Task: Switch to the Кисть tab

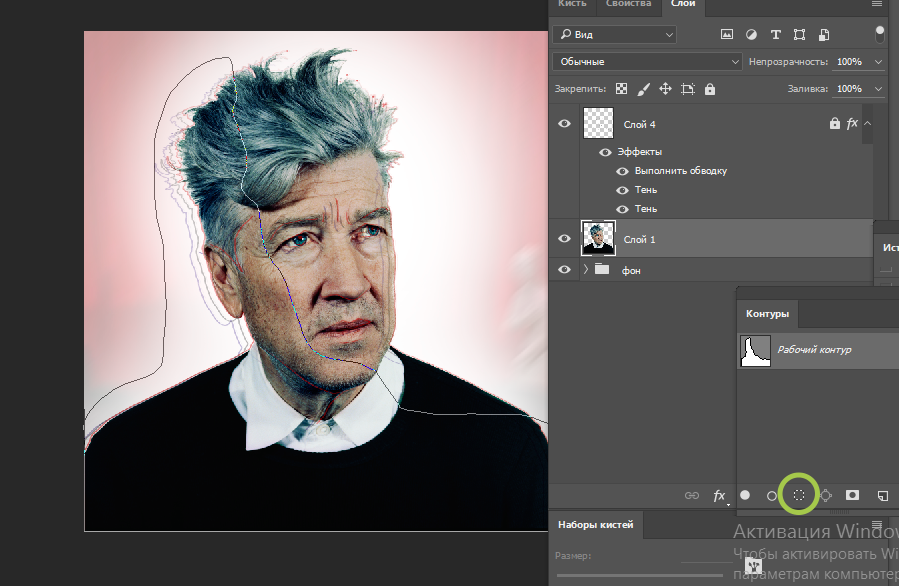Action: [x=572, y=6]
